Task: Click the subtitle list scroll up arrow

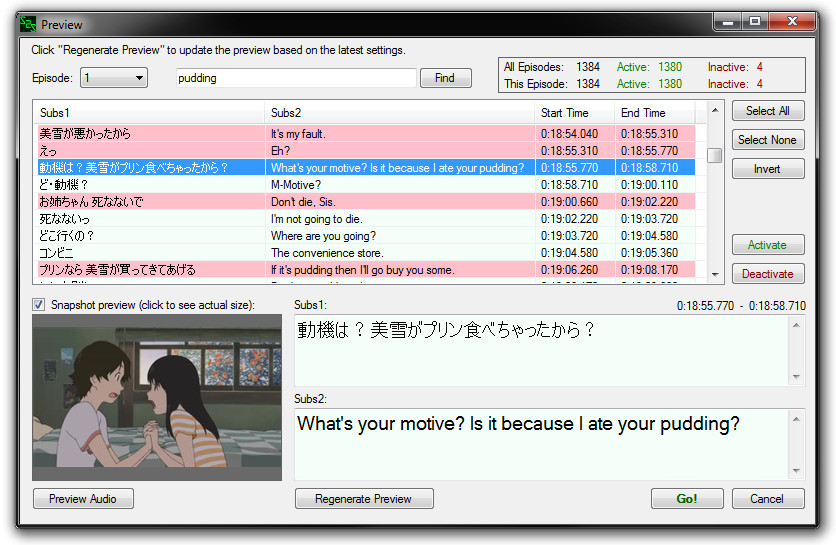Action: (x=715, y=110)
